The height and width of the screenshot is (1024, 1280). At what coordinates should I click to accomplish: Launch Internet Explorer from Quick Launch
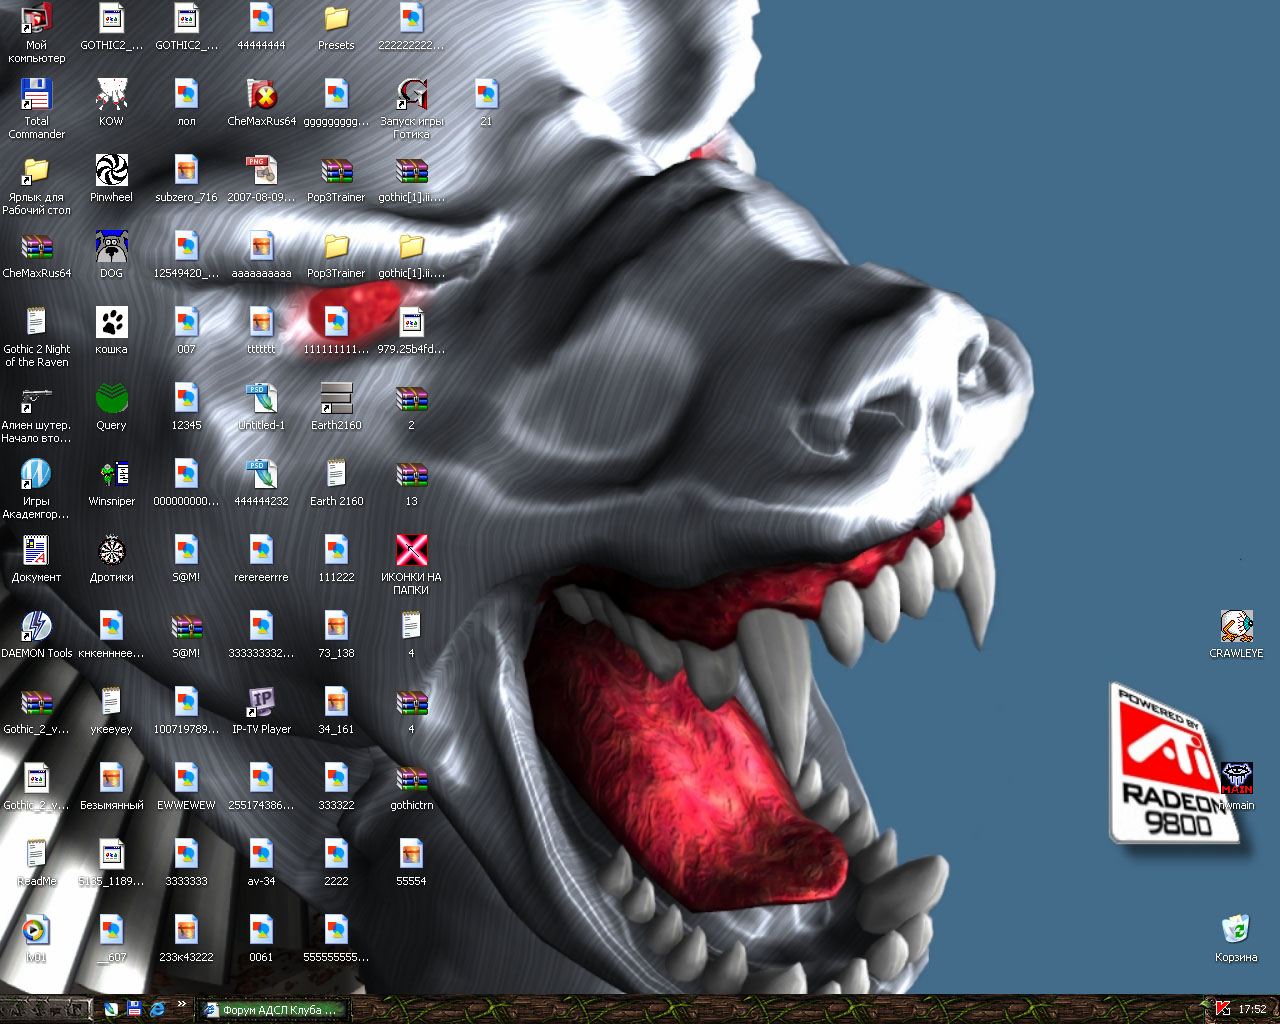[x=157, y=1010]
